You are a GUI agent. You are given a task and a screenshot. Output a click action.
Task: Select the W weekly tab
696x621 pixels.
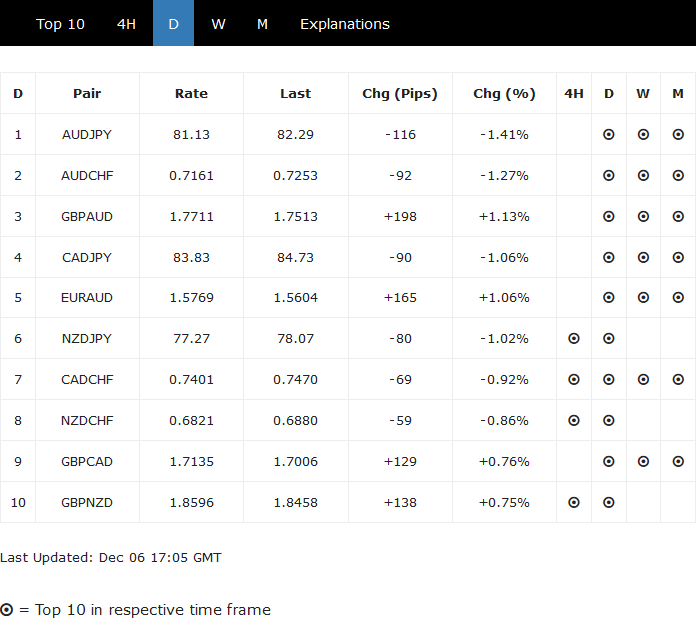218,24
